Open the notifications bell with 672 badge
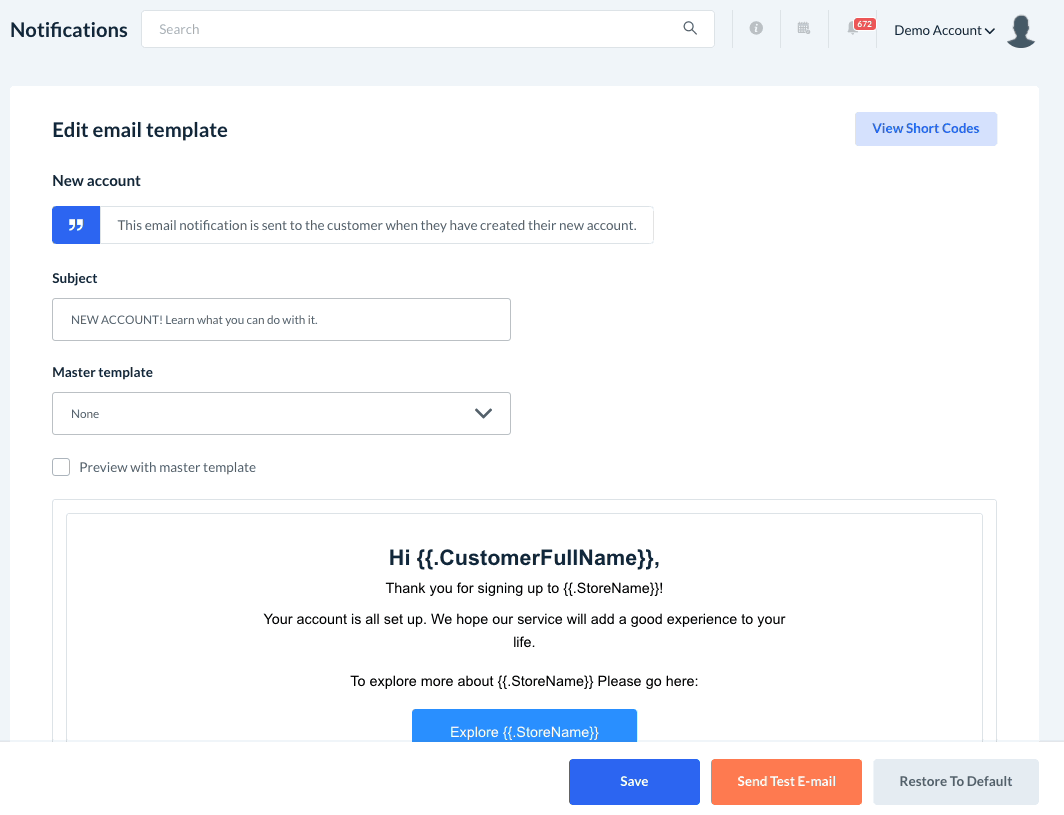 click(x=853, y=29)
